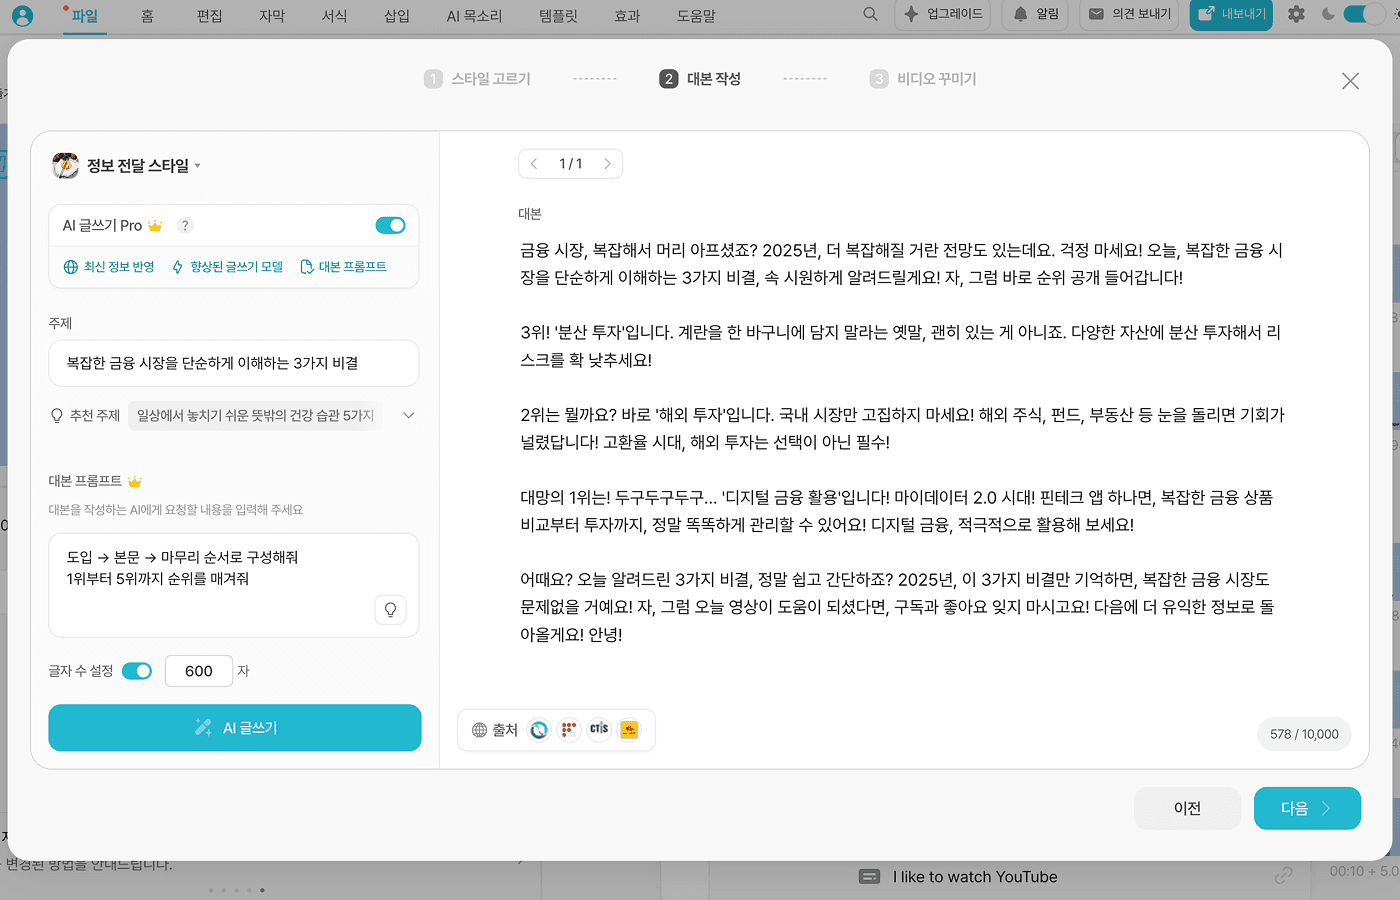
Task: Open the 자막 menu
Action: point(272,16)
